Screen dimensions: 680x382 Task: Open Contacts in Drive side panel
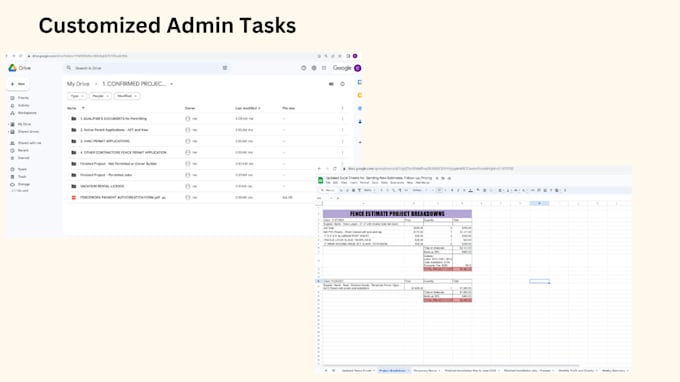pyautogui.click(x=360, y=122)
